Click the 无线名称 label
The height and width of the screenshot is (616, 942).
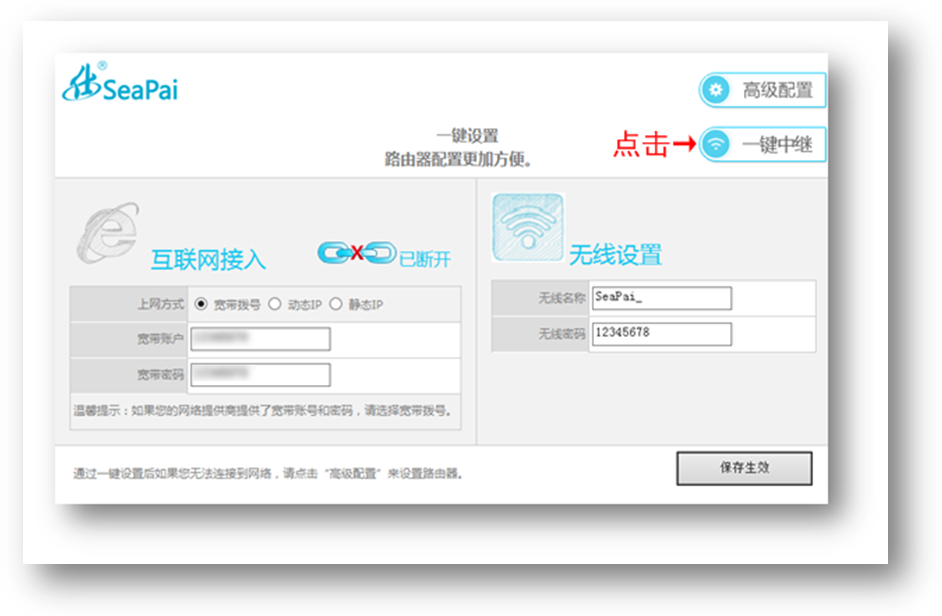(561, 298)
